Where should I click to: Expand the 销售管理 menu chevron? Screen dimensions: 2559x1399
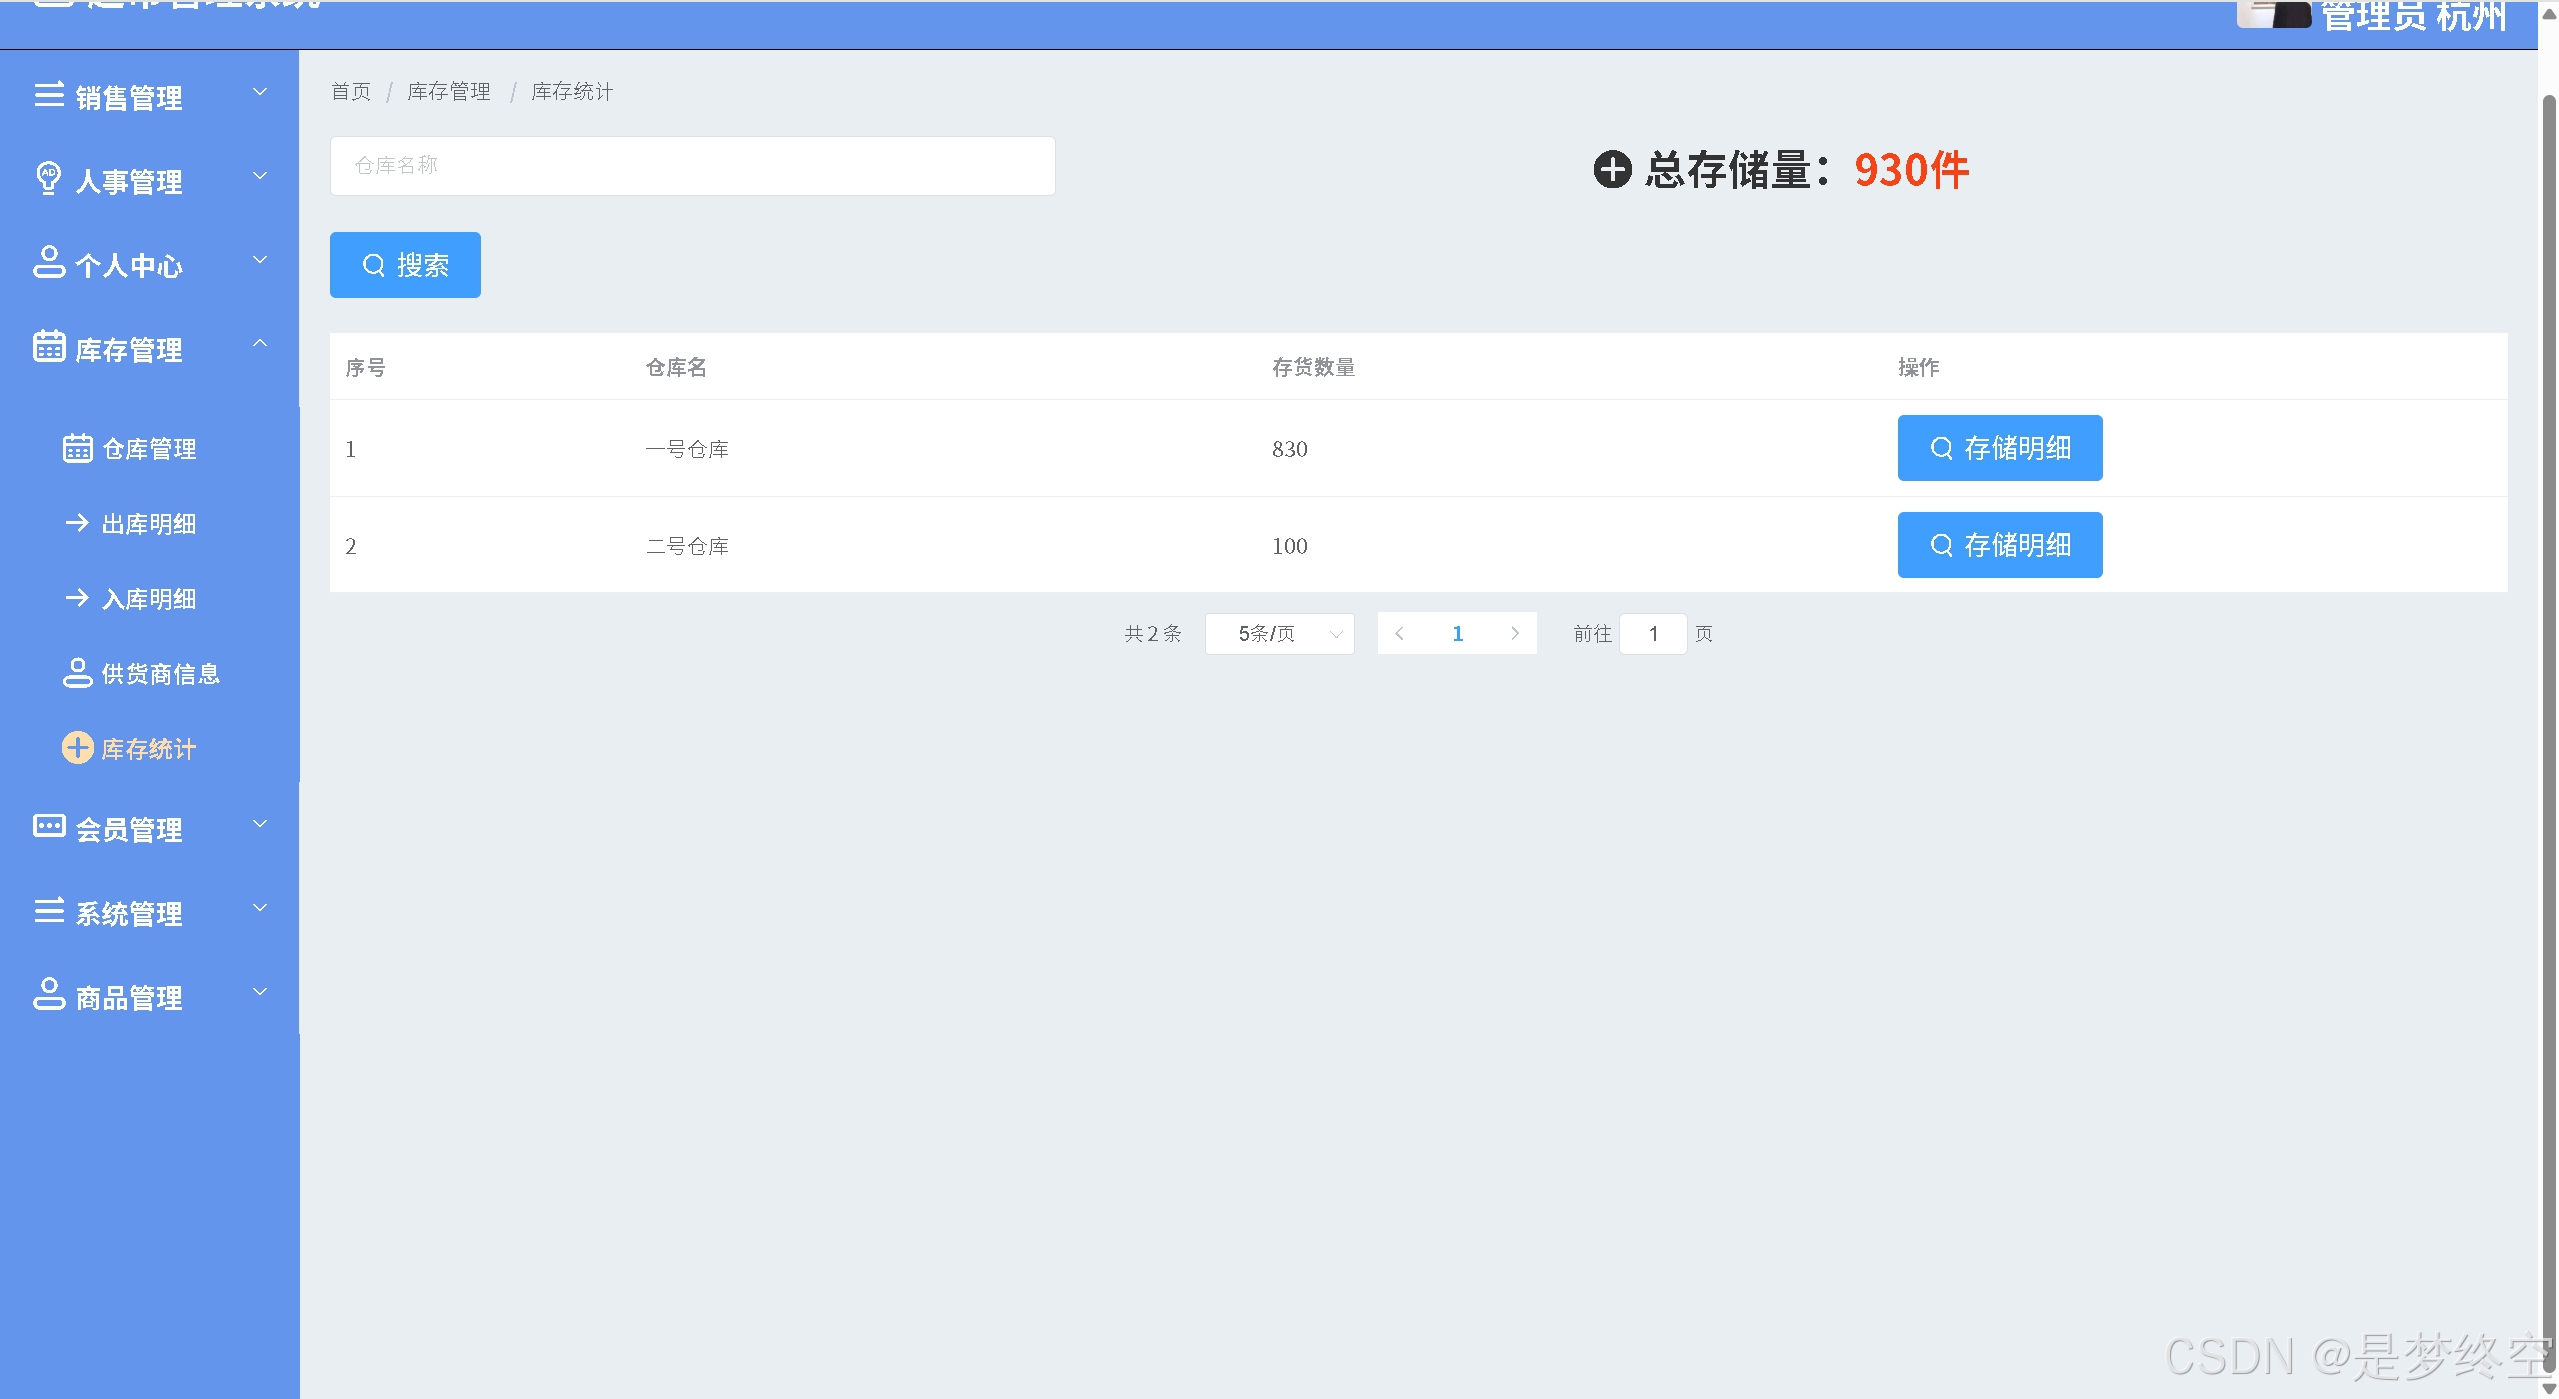(260, 92)
